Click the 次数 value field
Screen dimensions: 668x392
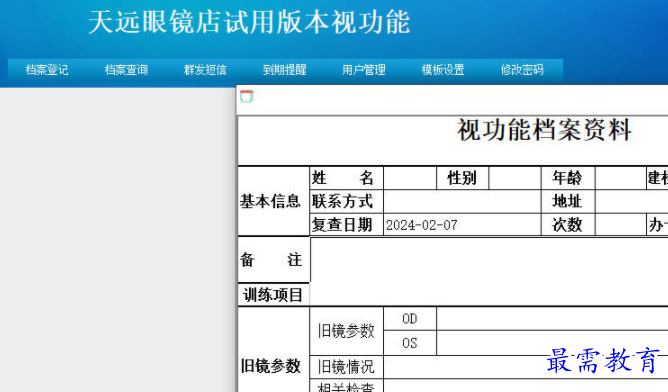click(x=620, y=225)
